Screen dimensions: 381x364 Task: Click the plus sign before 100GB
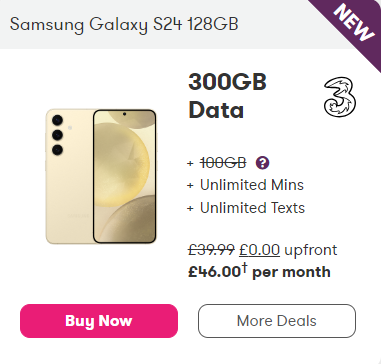click(190, 164)
